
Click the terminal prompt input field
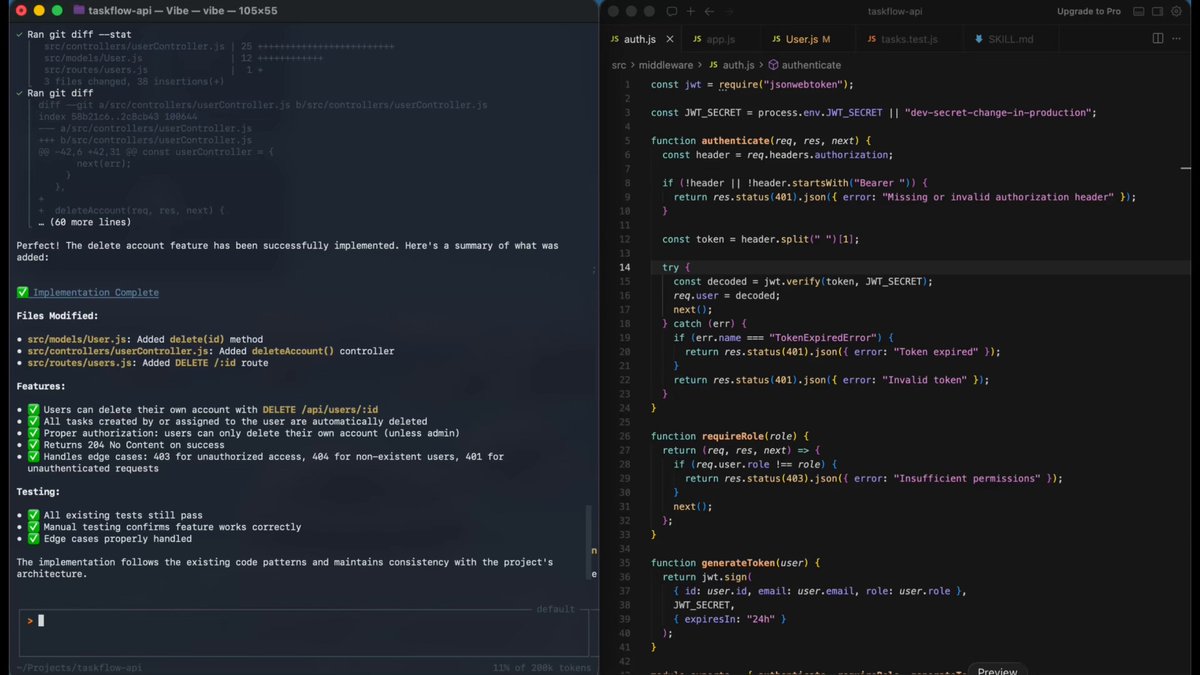[300, 621]
